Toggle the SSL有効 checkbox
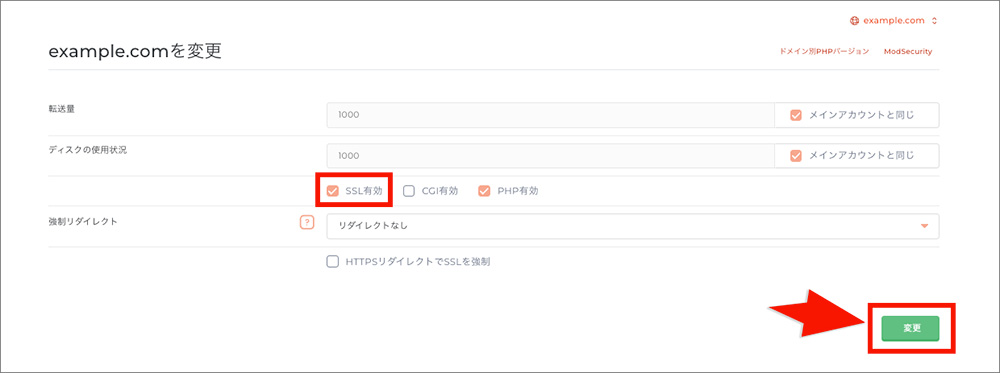 332,191
